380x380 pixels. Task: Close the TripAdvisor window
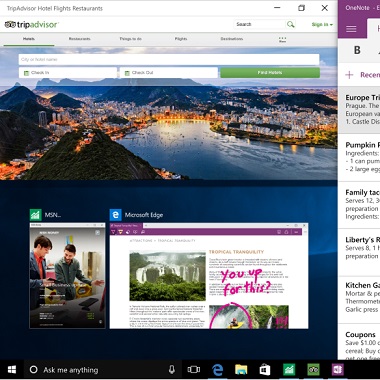[325, 8]
